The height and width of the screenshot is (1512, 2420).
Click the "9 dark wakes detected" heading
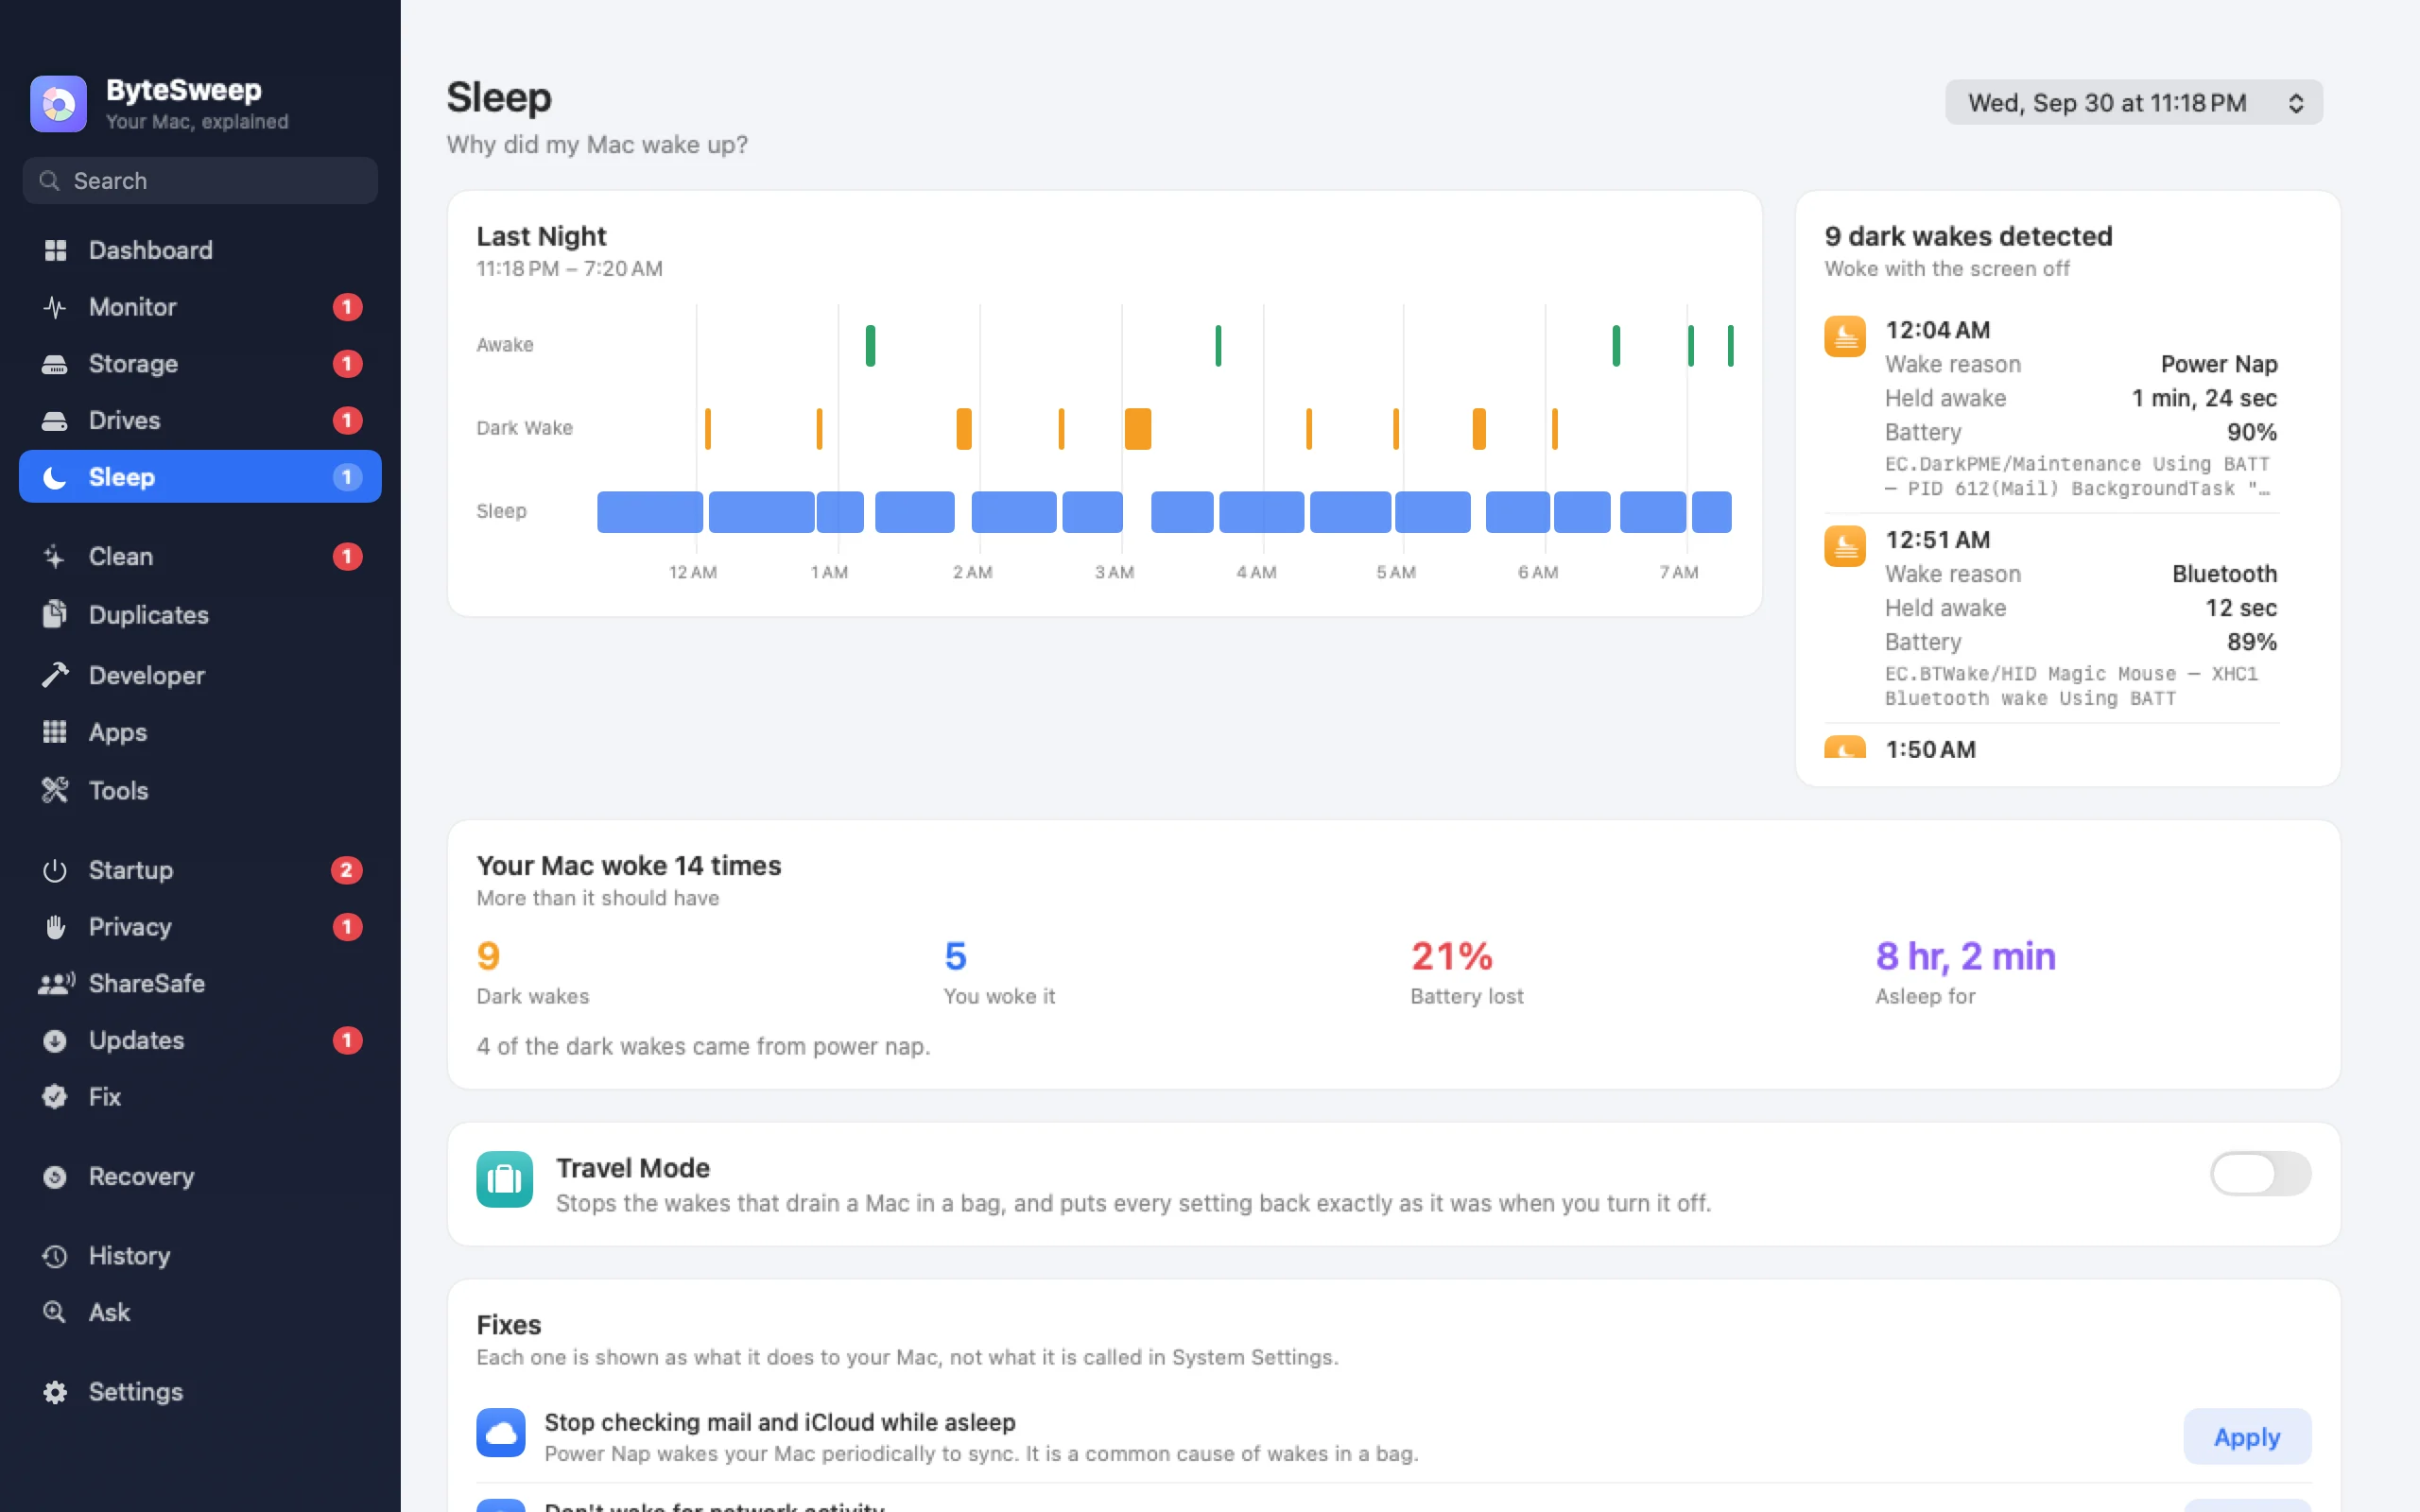coord(1968,236)
